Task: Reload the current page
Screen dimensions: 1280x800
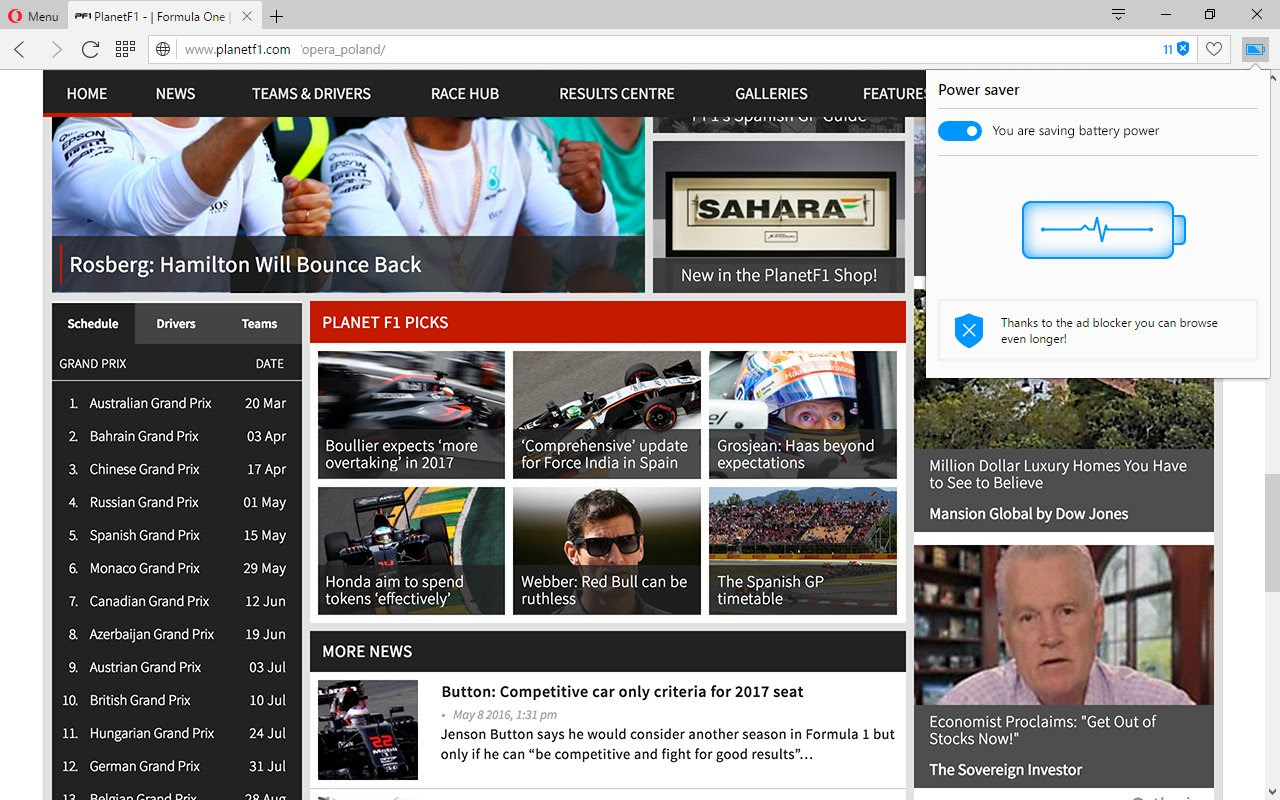Action: coord(90,49)
